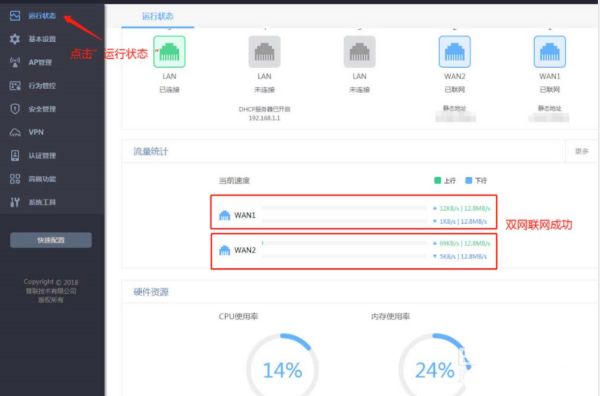Switch to the 运行状态 tab
This screenshot has height=396, width=600.
tap(158, 16)
